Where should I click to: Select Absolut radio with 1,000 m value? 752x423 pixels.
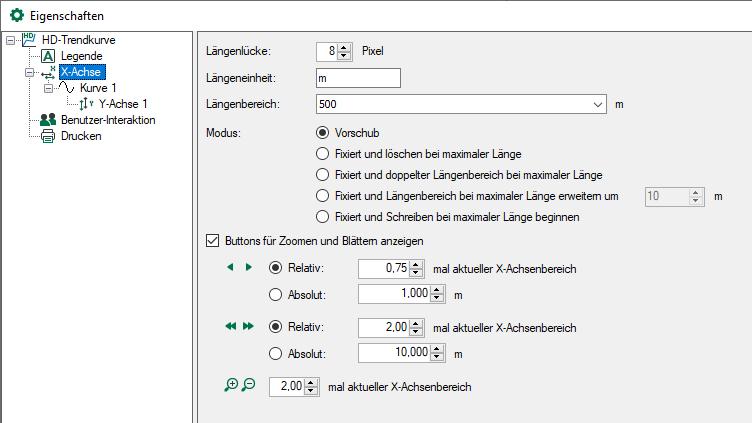pos(276,293)
